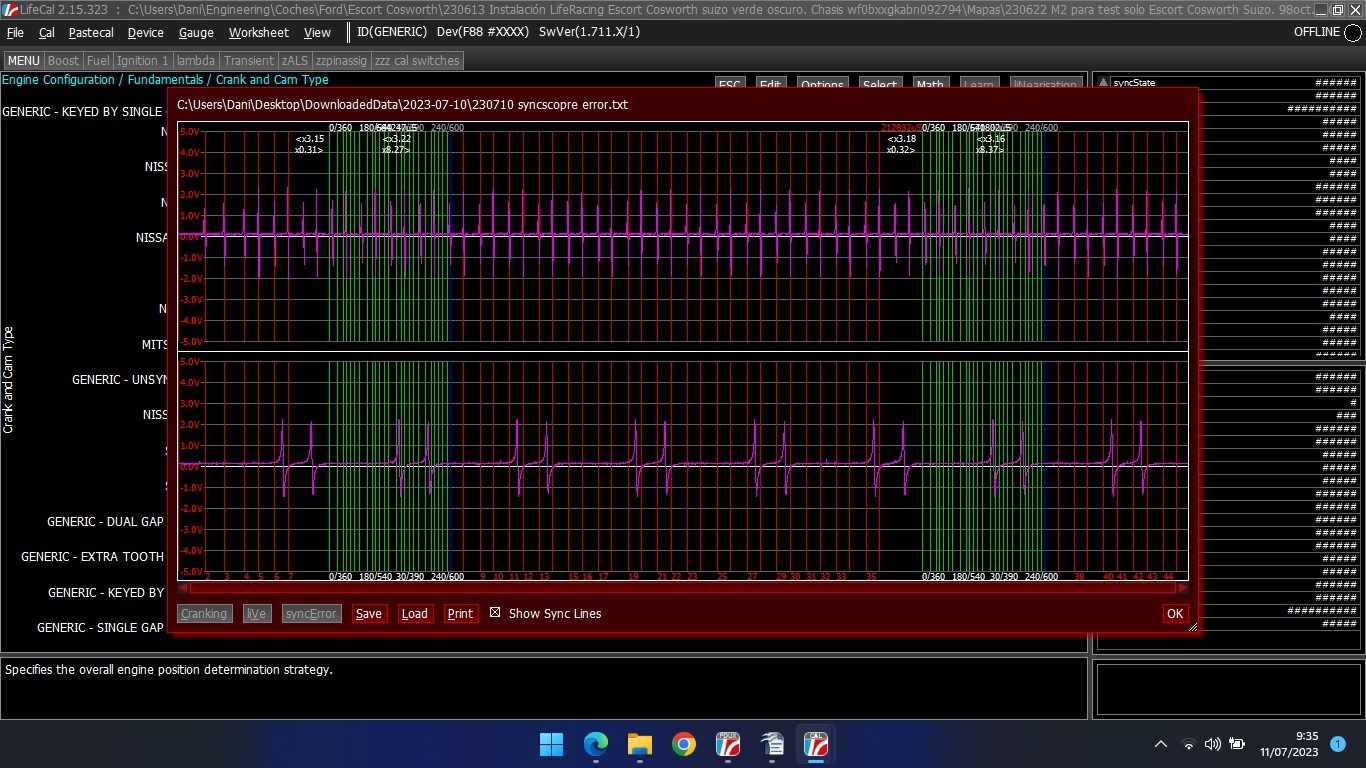Click the OK button to close the scope

(1175, 613)
